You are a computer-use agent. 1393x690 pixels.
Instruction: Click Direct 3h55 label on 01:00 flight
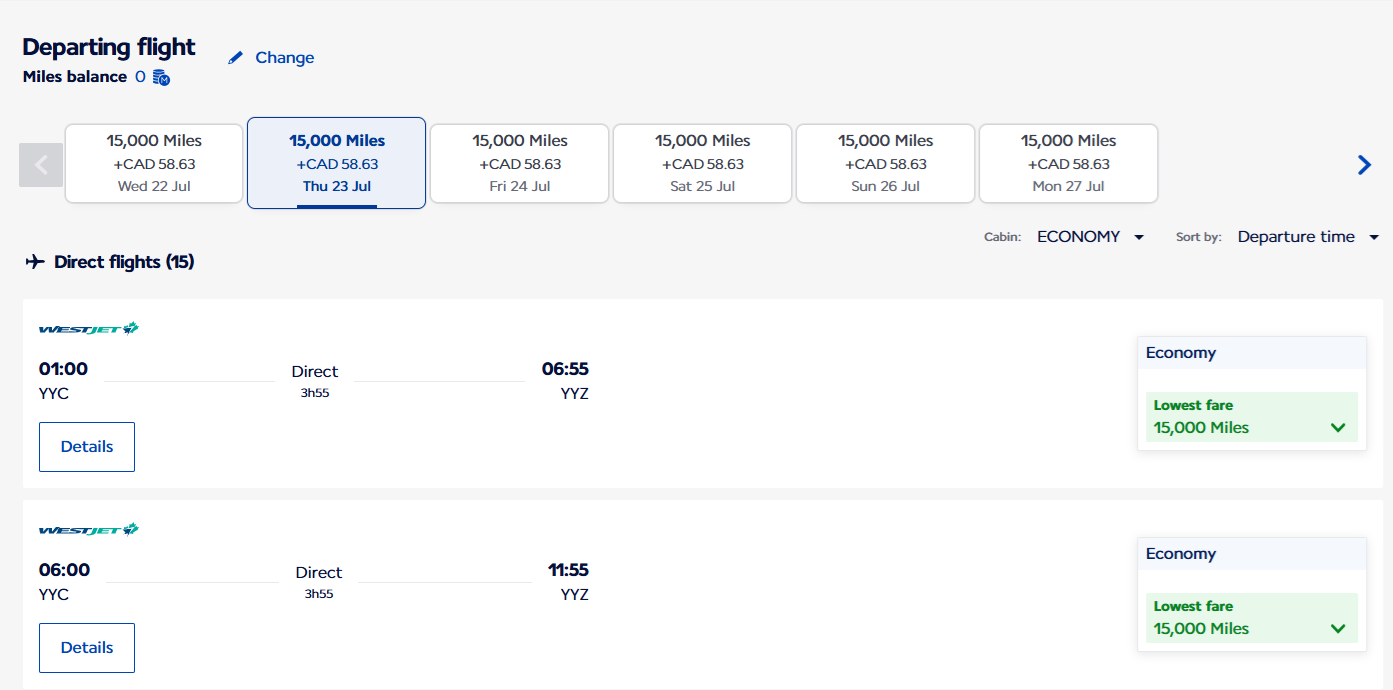(x=315, y=381)
